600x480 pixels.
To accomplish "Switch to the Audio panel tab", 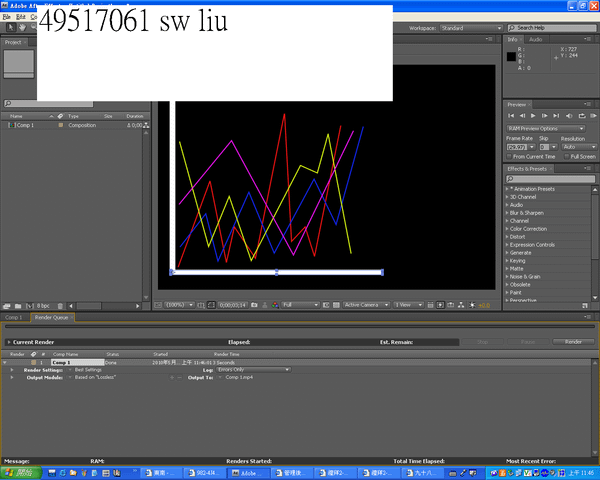I will coord(535,39).
